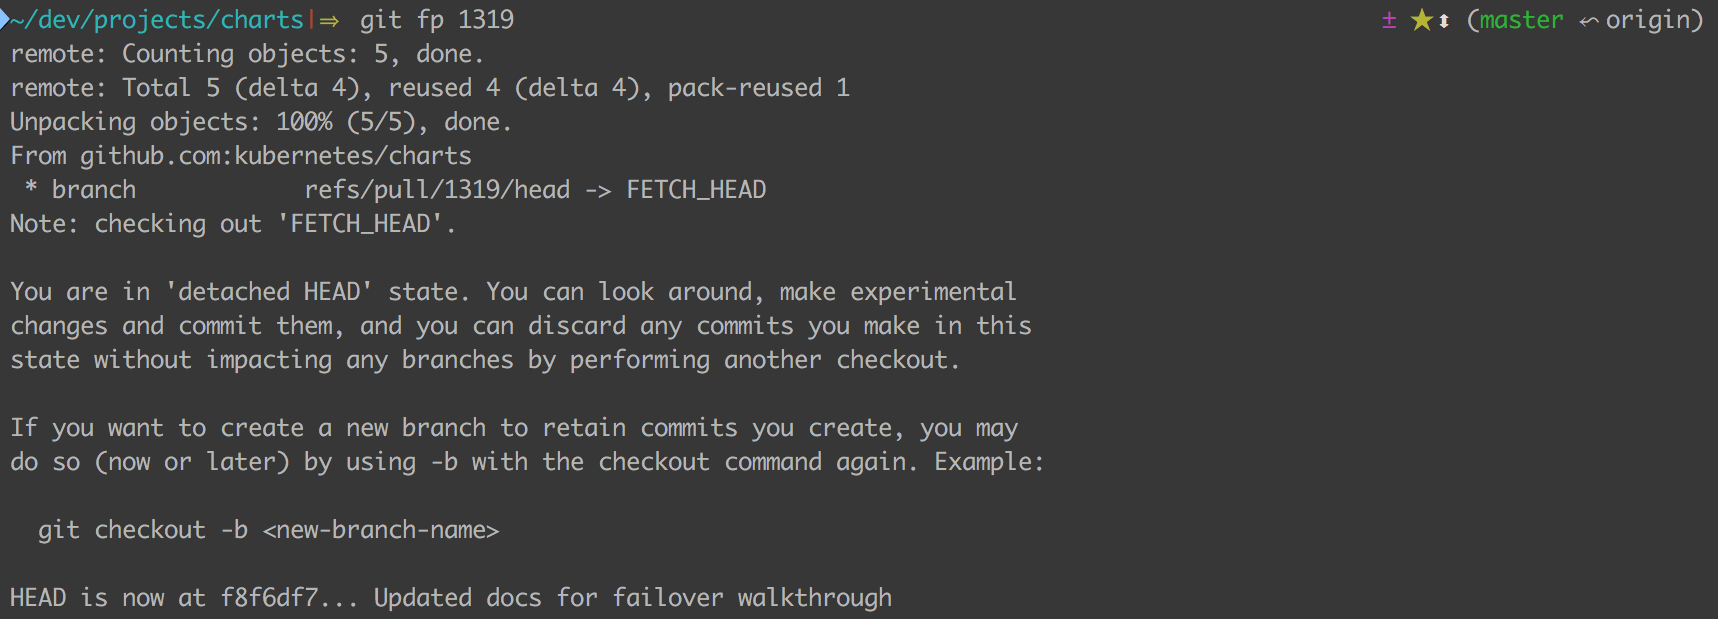Click the asterisk before 'branch'
The width and height of the screenshot is (1718, 619).
point(31,189)
